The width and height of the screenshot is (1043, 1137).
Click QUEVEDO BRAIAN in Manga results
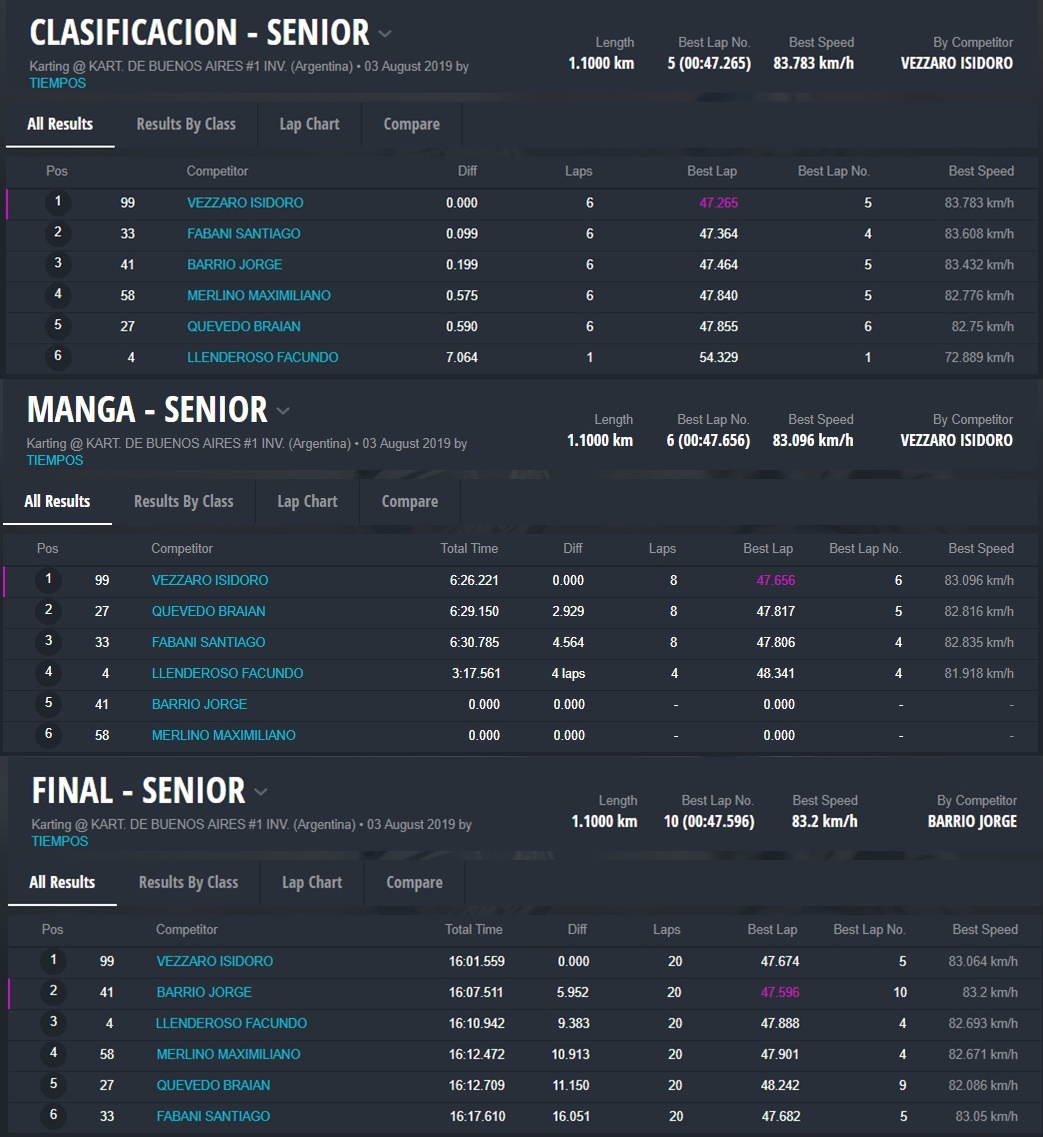pos(208,611)
